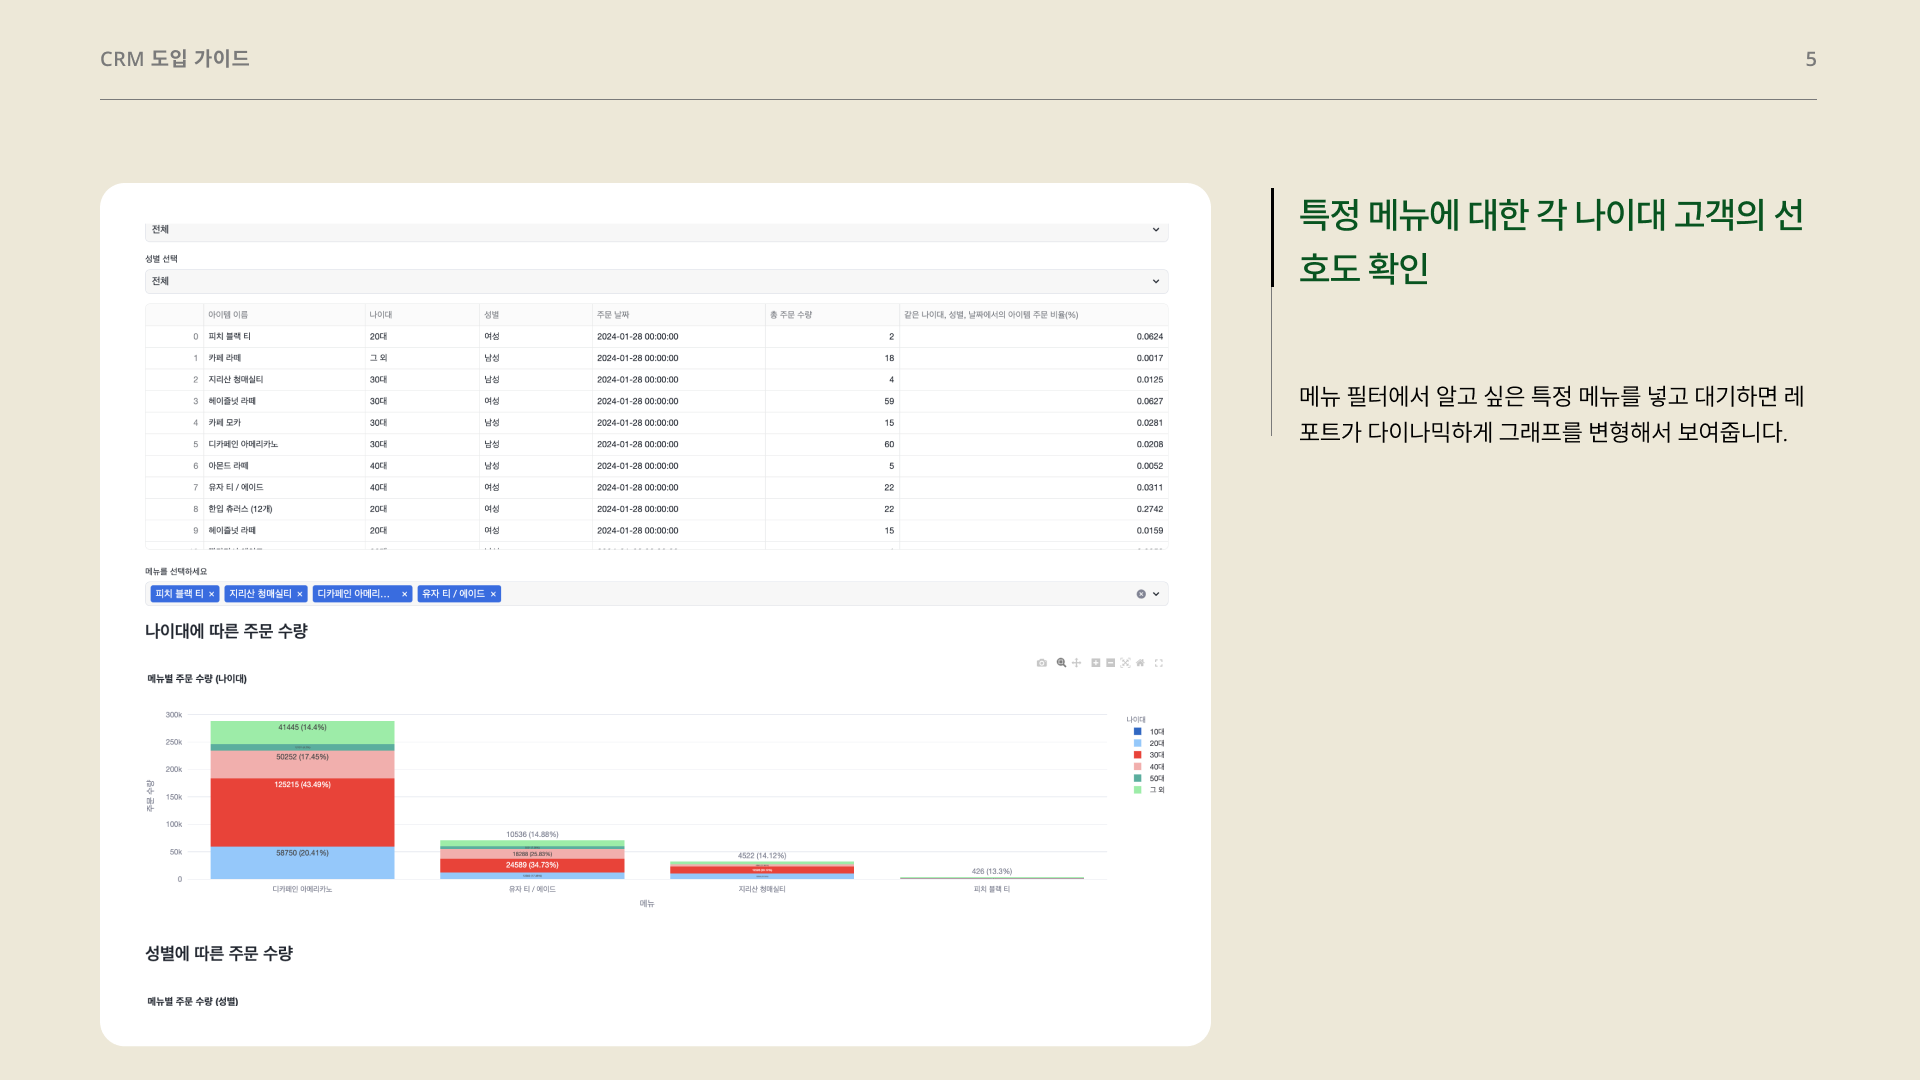
Task: Select the pan crosshair chart tool
Action: (1077, 663)
